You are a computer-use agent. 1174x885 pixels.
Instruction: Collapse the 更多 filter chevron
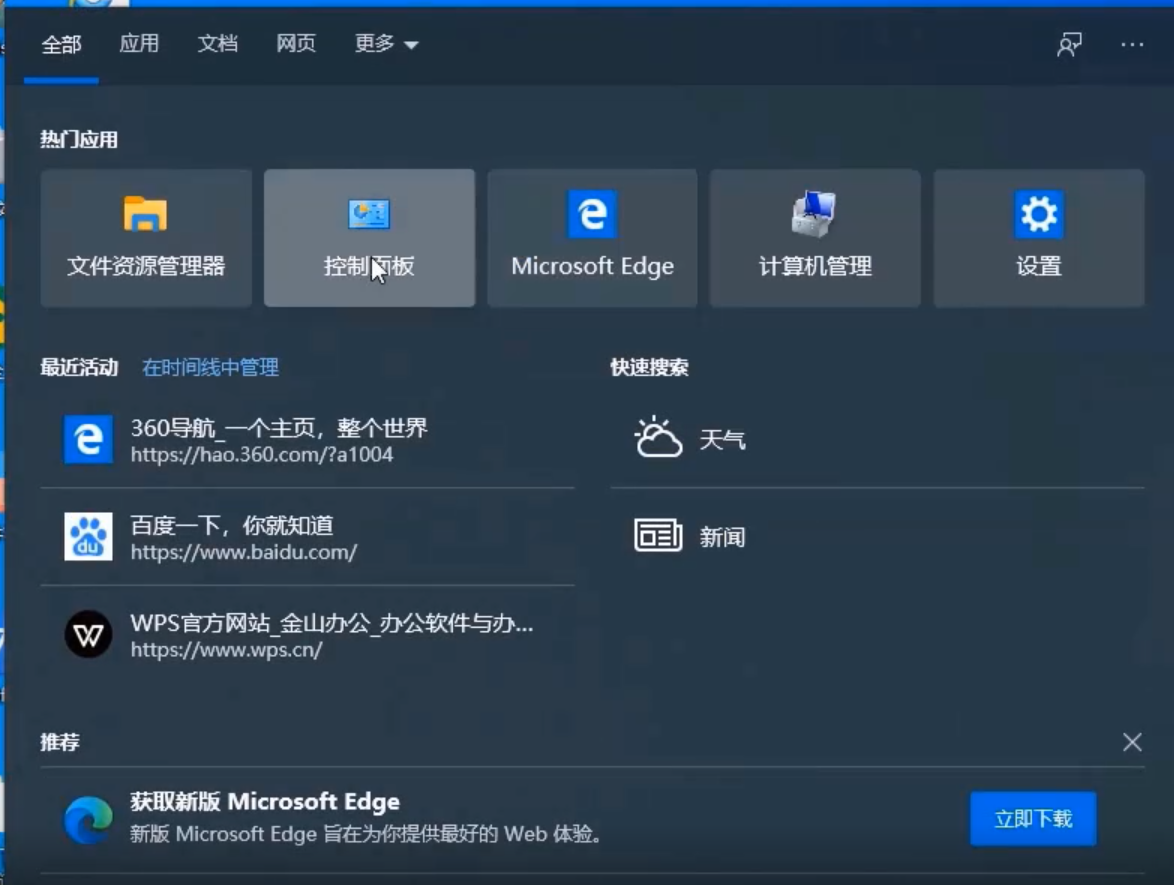[x=414, y=45]
